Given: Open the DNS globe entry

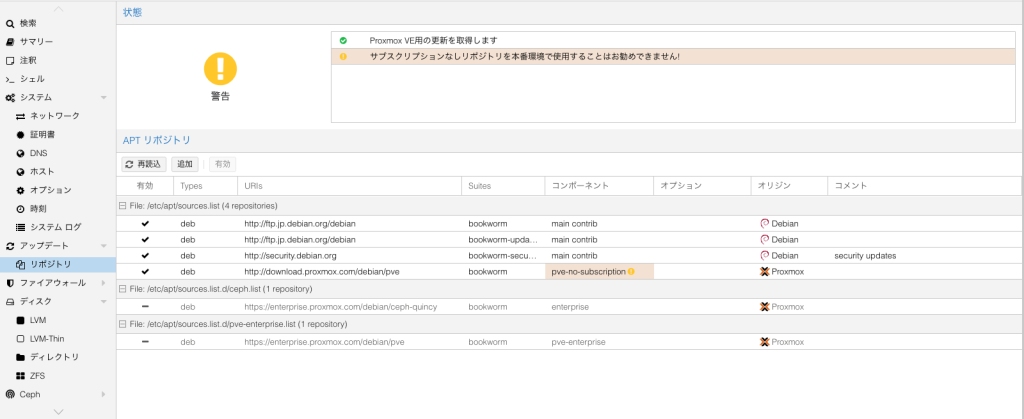Looking at the screenshot, I should click(x=20, y=153).
